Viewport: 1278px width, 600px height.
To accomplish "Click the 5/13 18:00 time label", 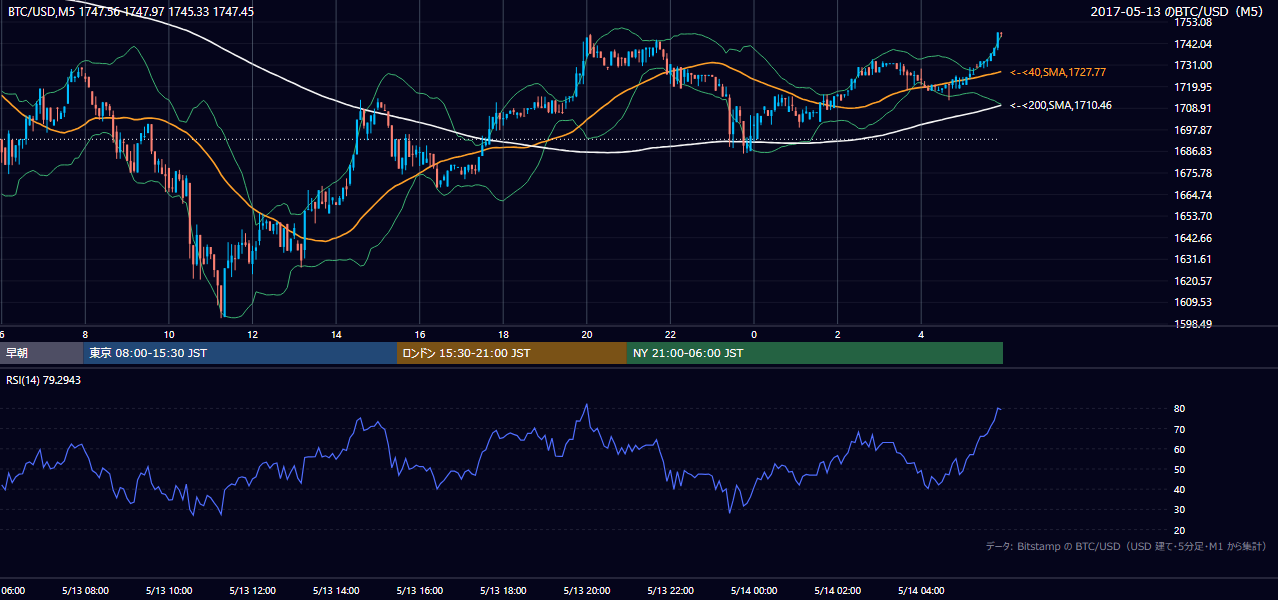I will pyautogui.click(x=503, y=591).
